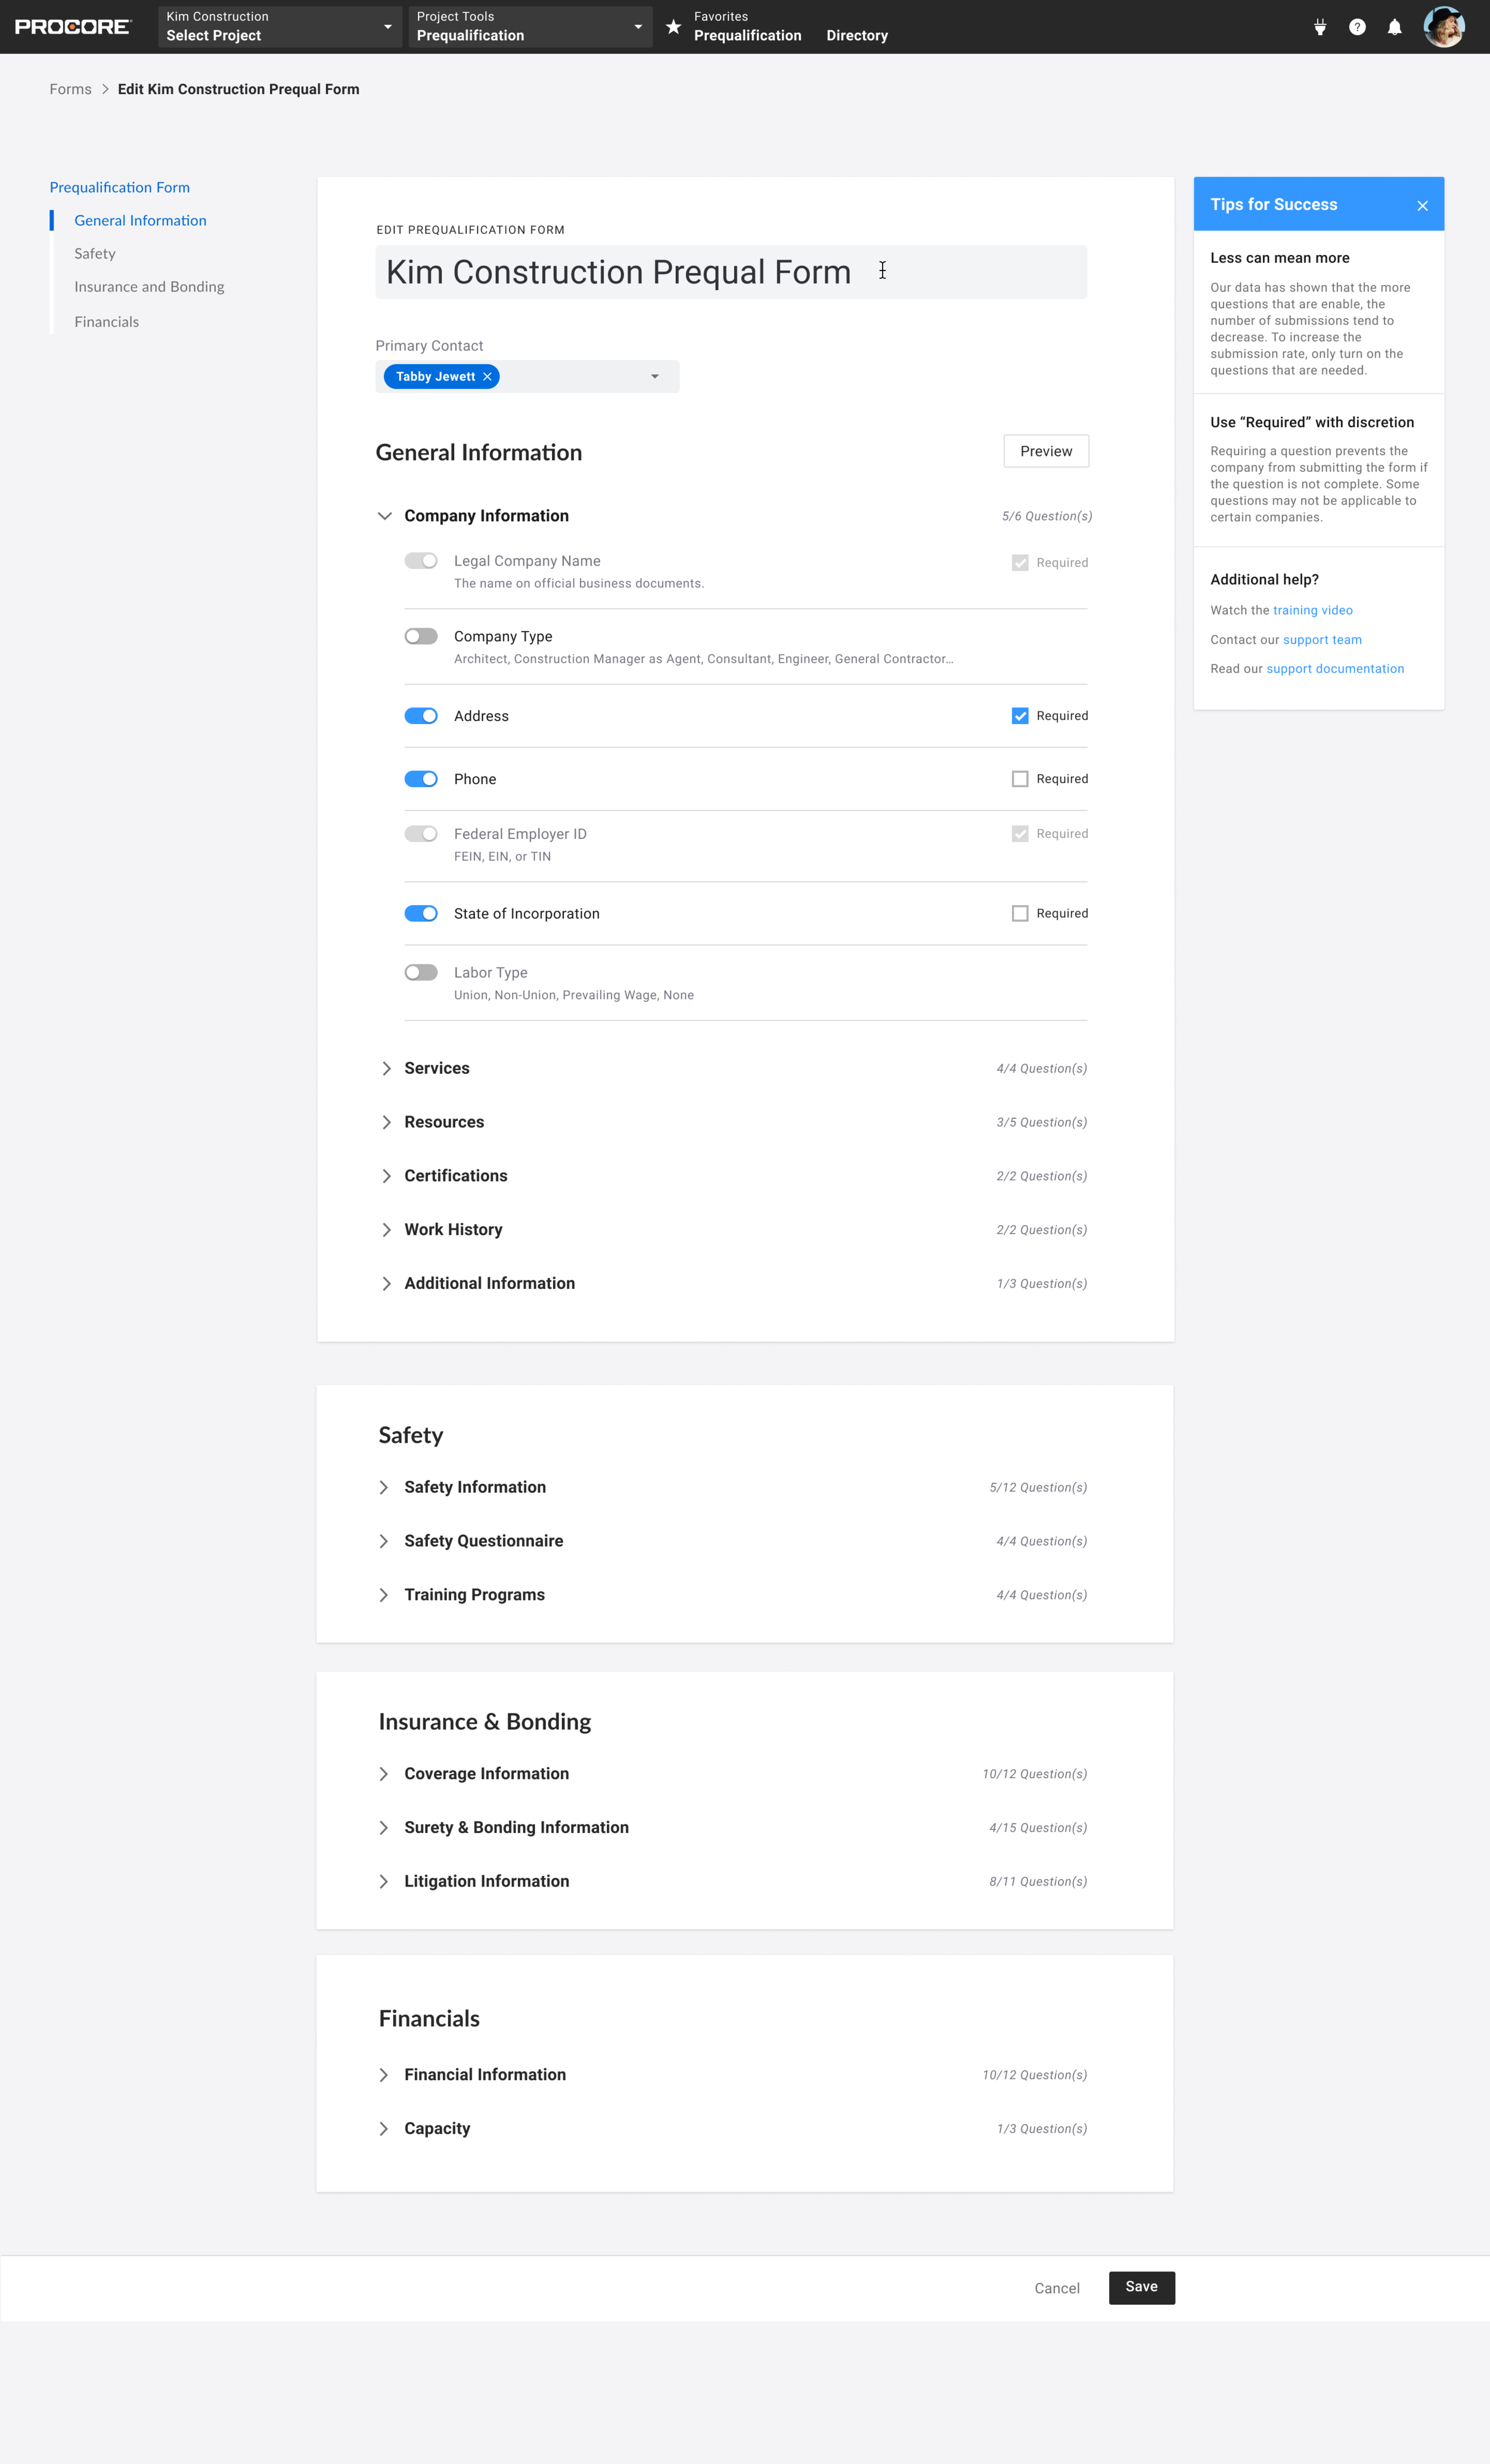Click the Procore logo
Viewport: 1490px width, 2464px height.
72,27
